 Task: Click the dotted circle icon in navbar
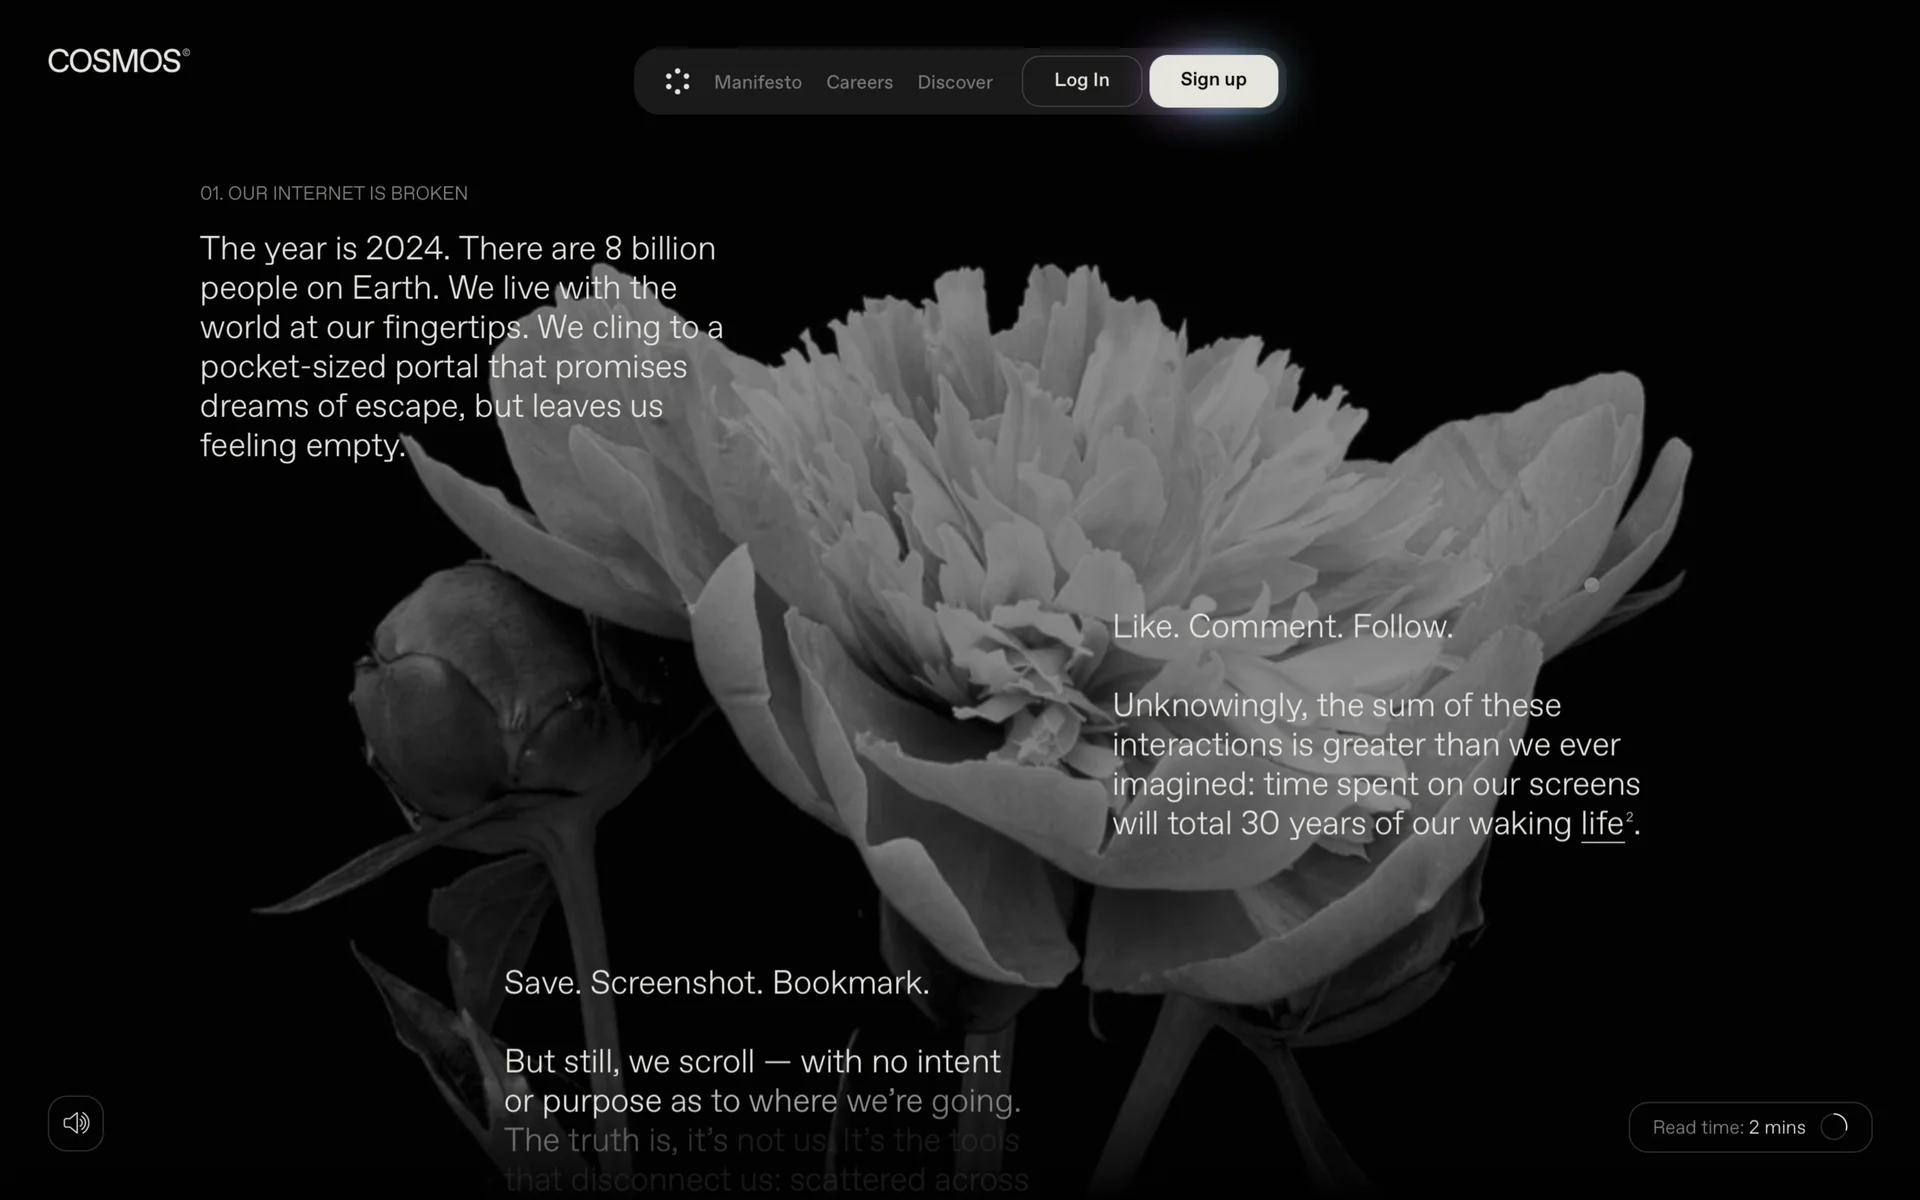point(677,82)
